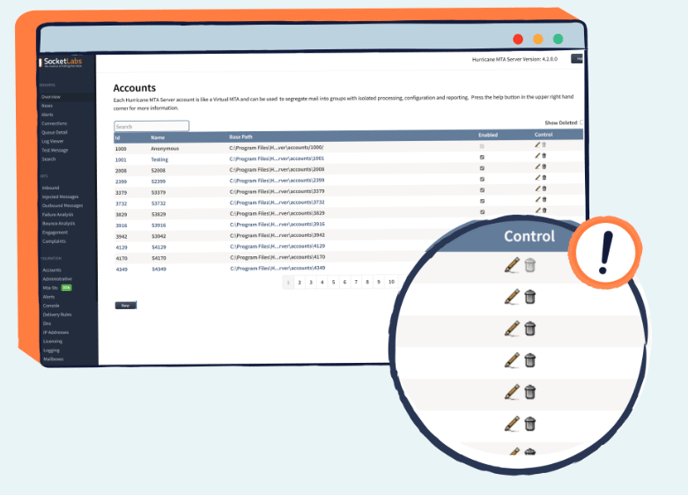Sort by the Name column header
The height and width of the screenshot is (495, 688).
157,135
